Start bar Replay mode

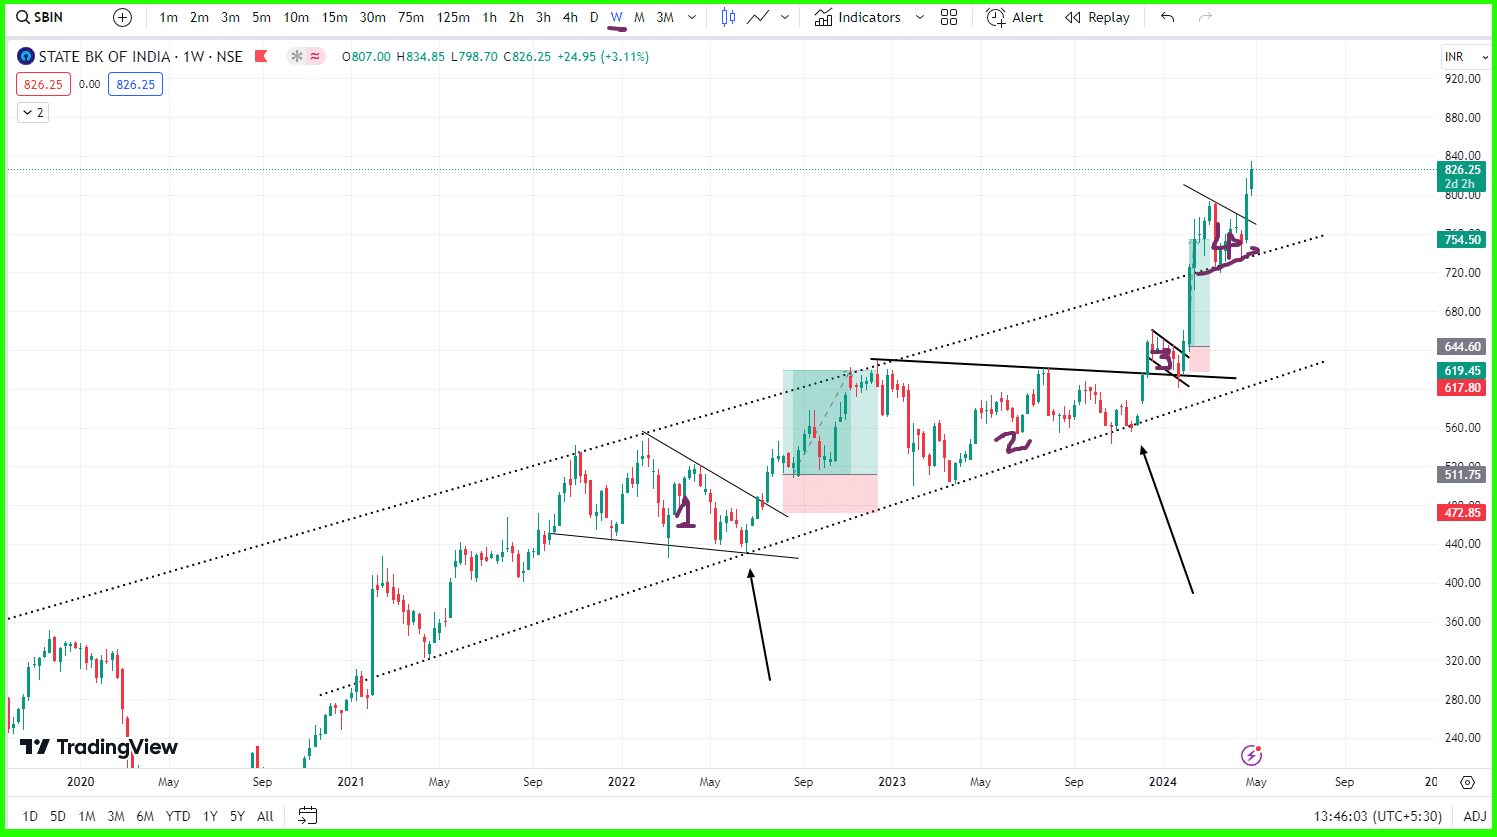coord(1097,17)
